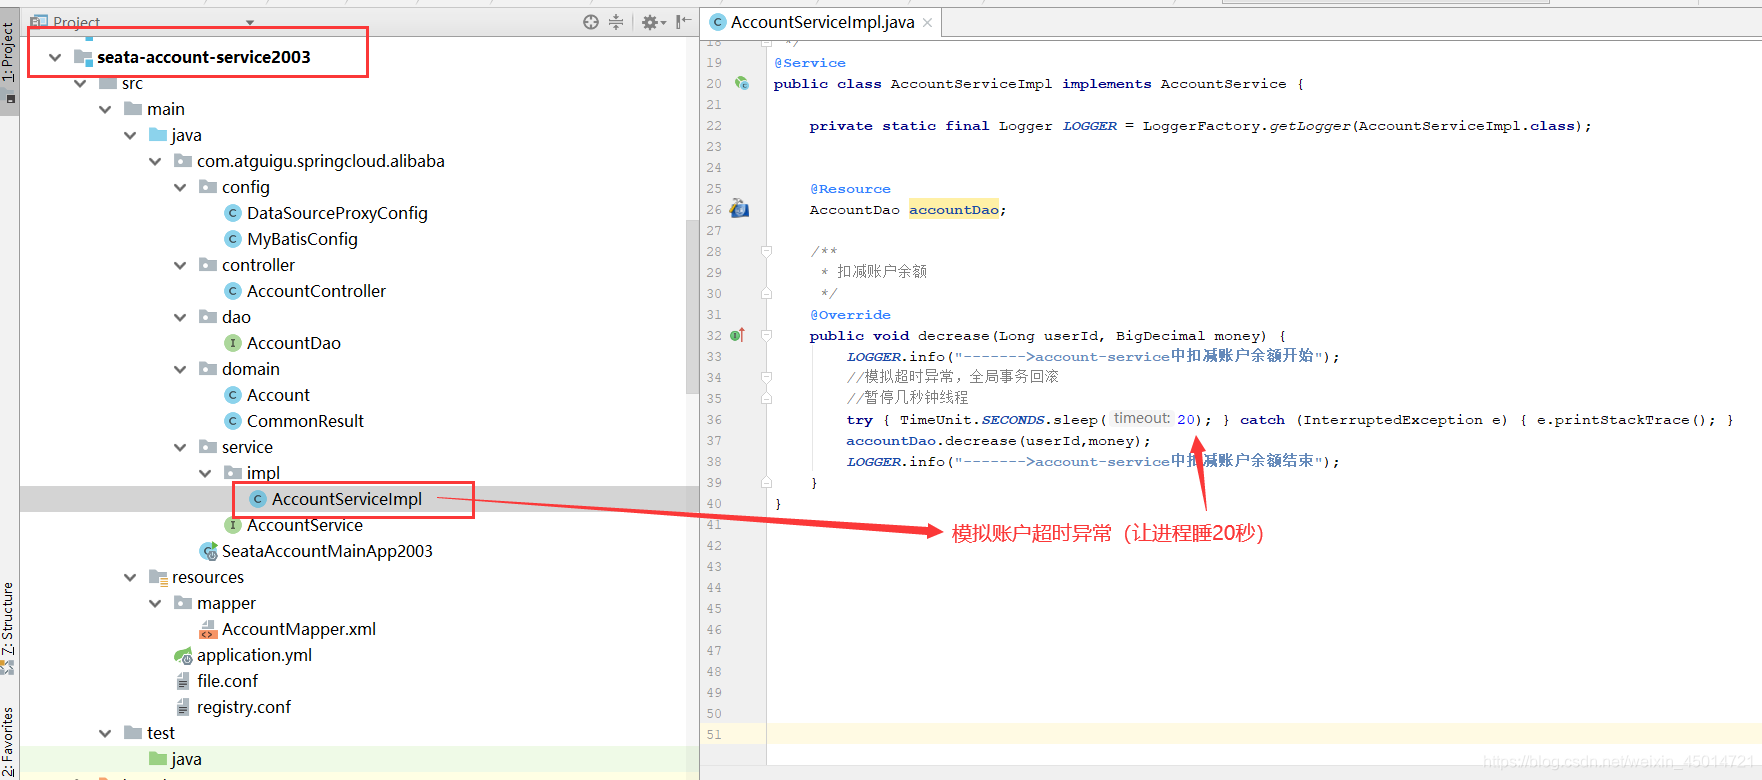Collapse the resources folder

pos(130,577)
